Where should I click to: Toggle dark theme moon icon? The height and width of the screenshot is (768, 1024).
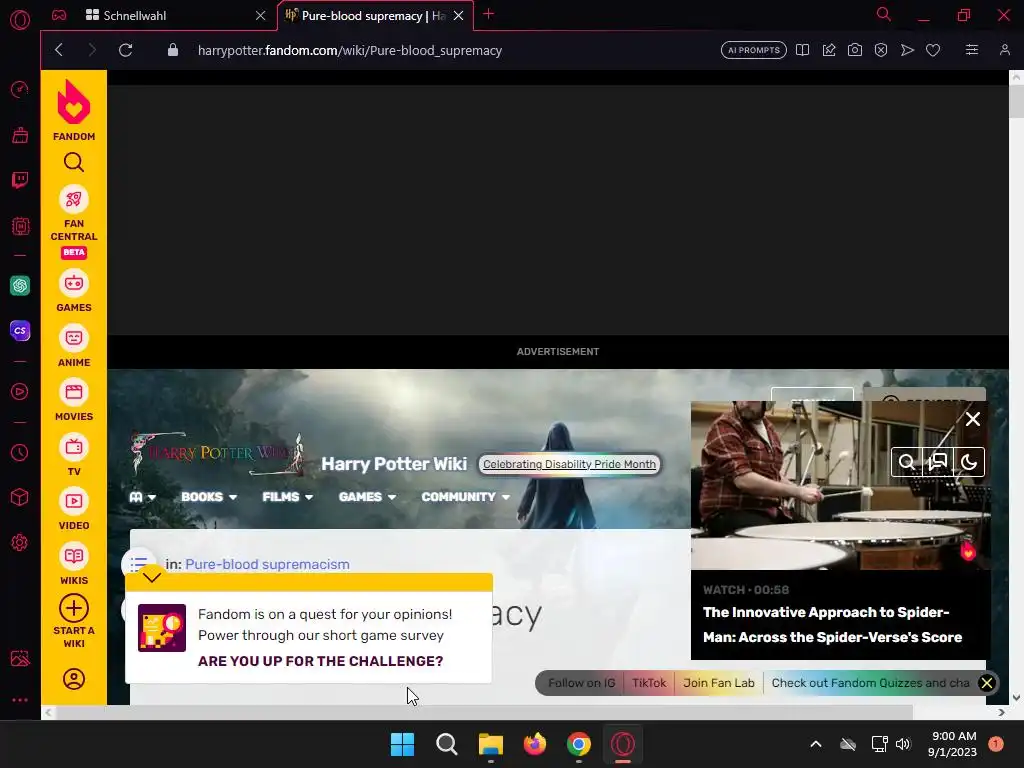(x=968, y=462)
